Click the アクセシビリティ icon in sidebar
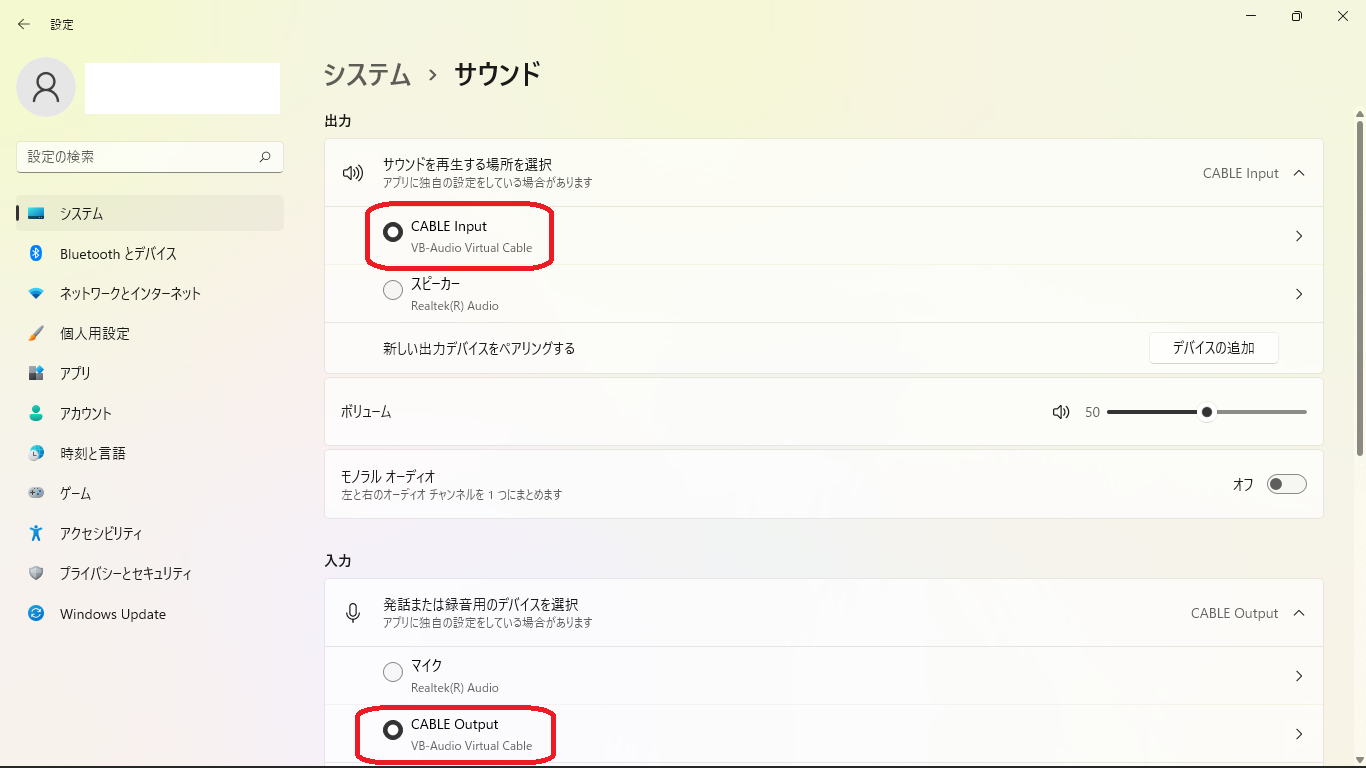1366x768 pixels. 37,533
